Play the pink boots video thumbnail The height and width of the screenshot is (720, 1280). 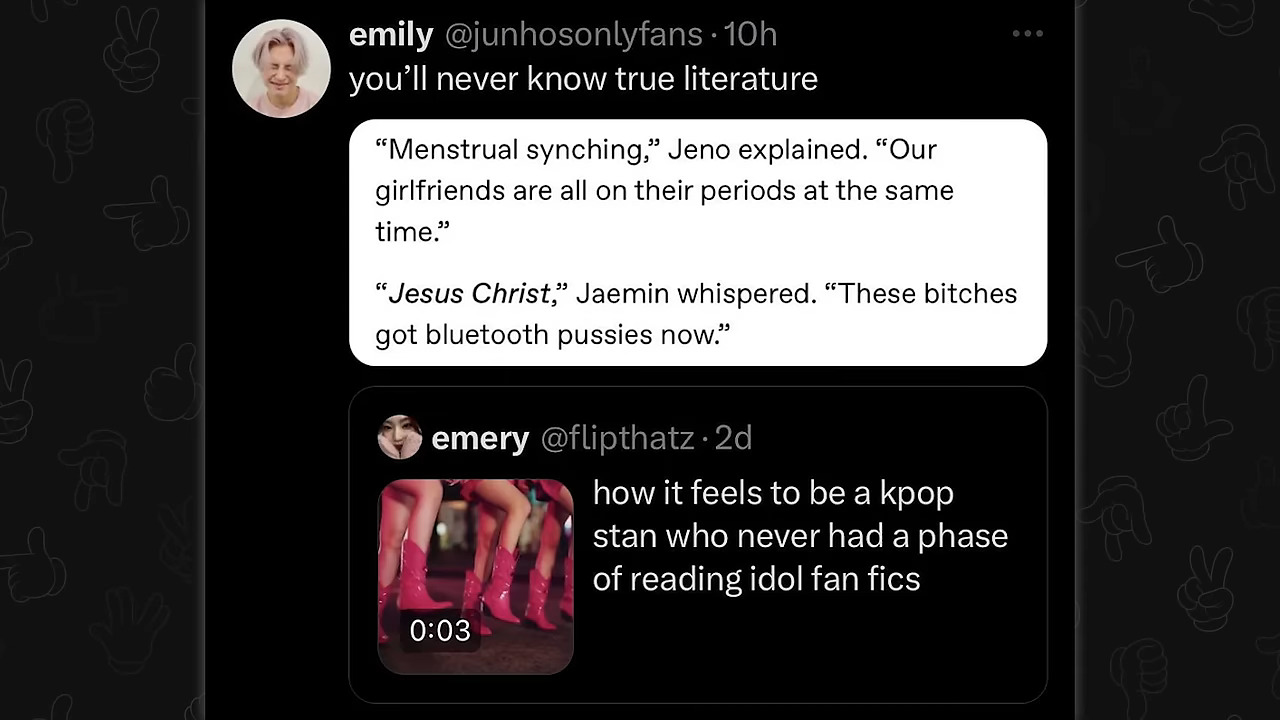pyautogui.click(x=475, y=576)
